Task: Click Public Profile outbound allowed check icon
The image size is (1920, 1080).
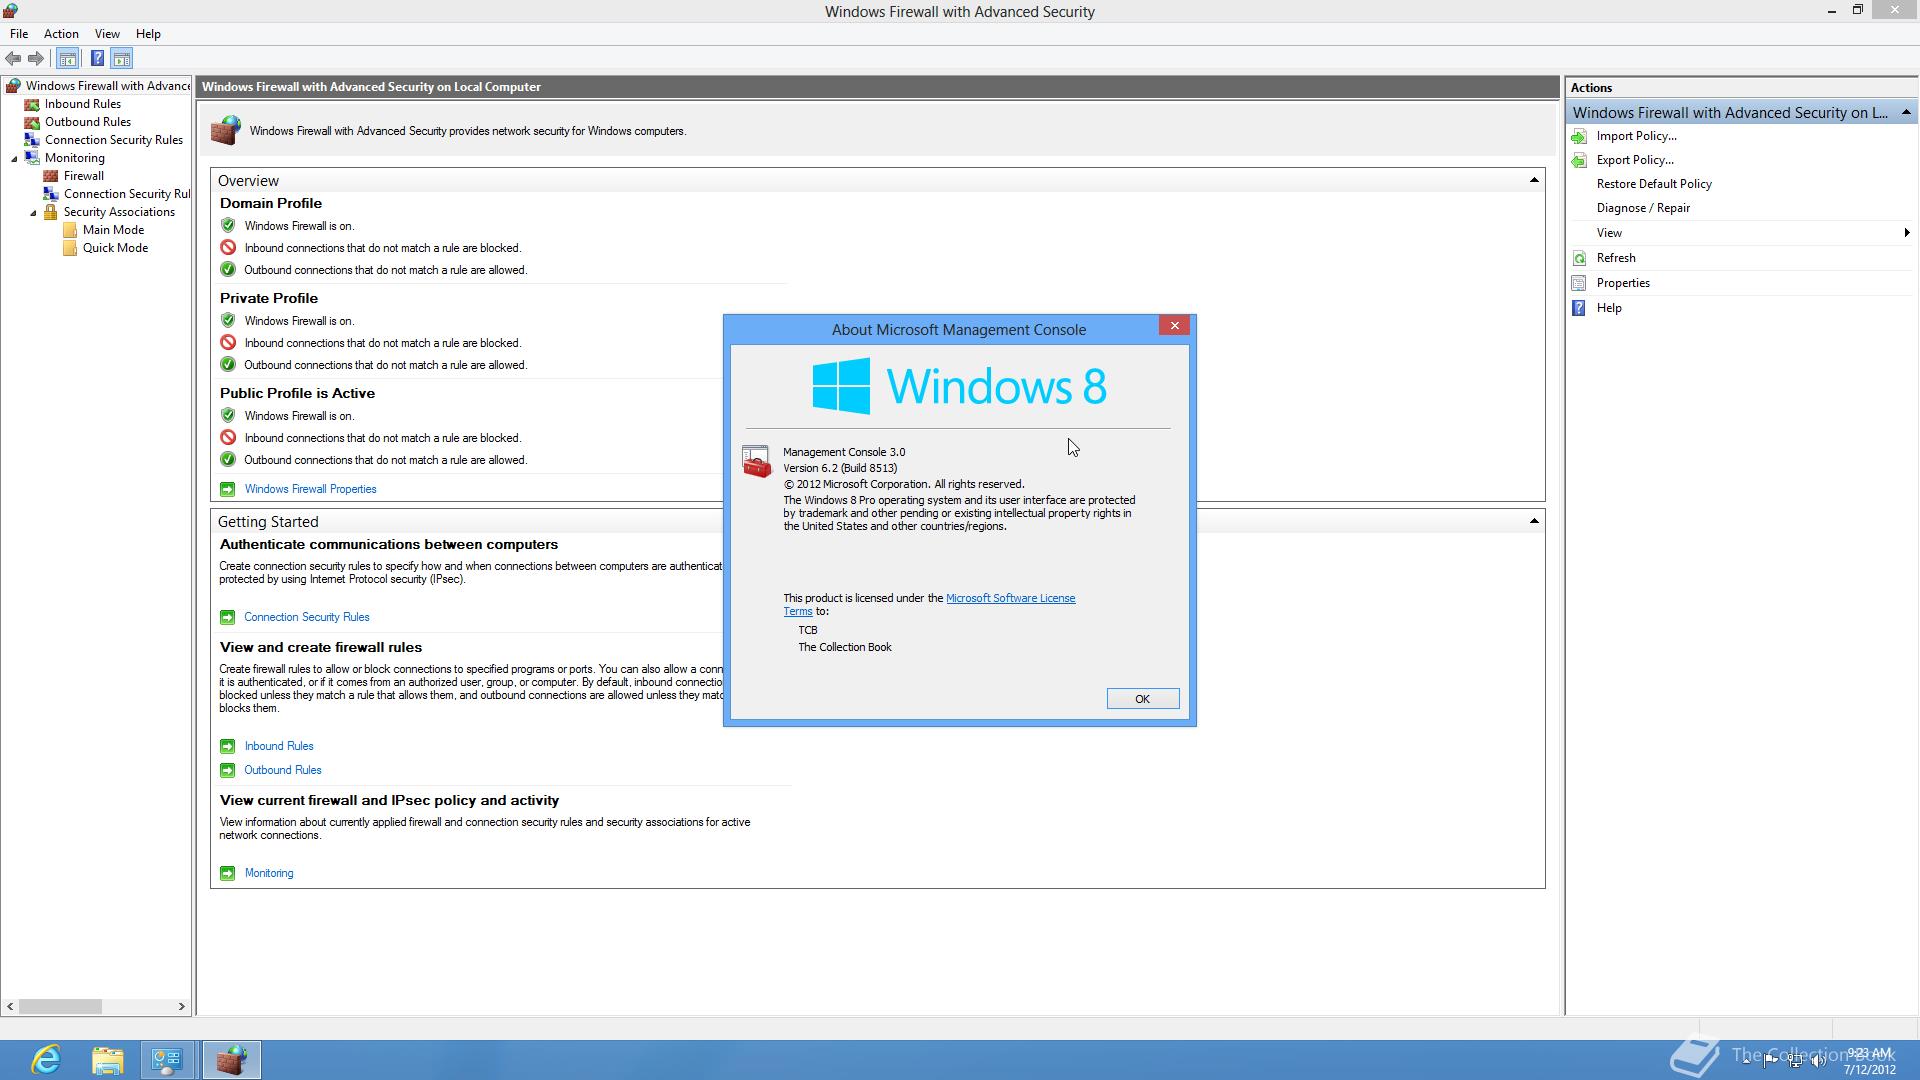Action: [228, 460]
